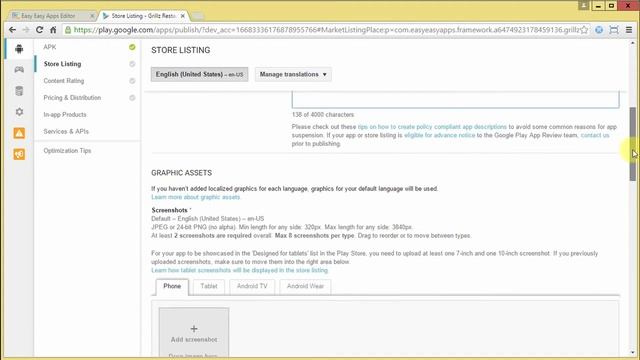The width and height of the screenshot is (640, 360).
Task: Open APK in the sidebar menu
Action: tap(50, 47)
